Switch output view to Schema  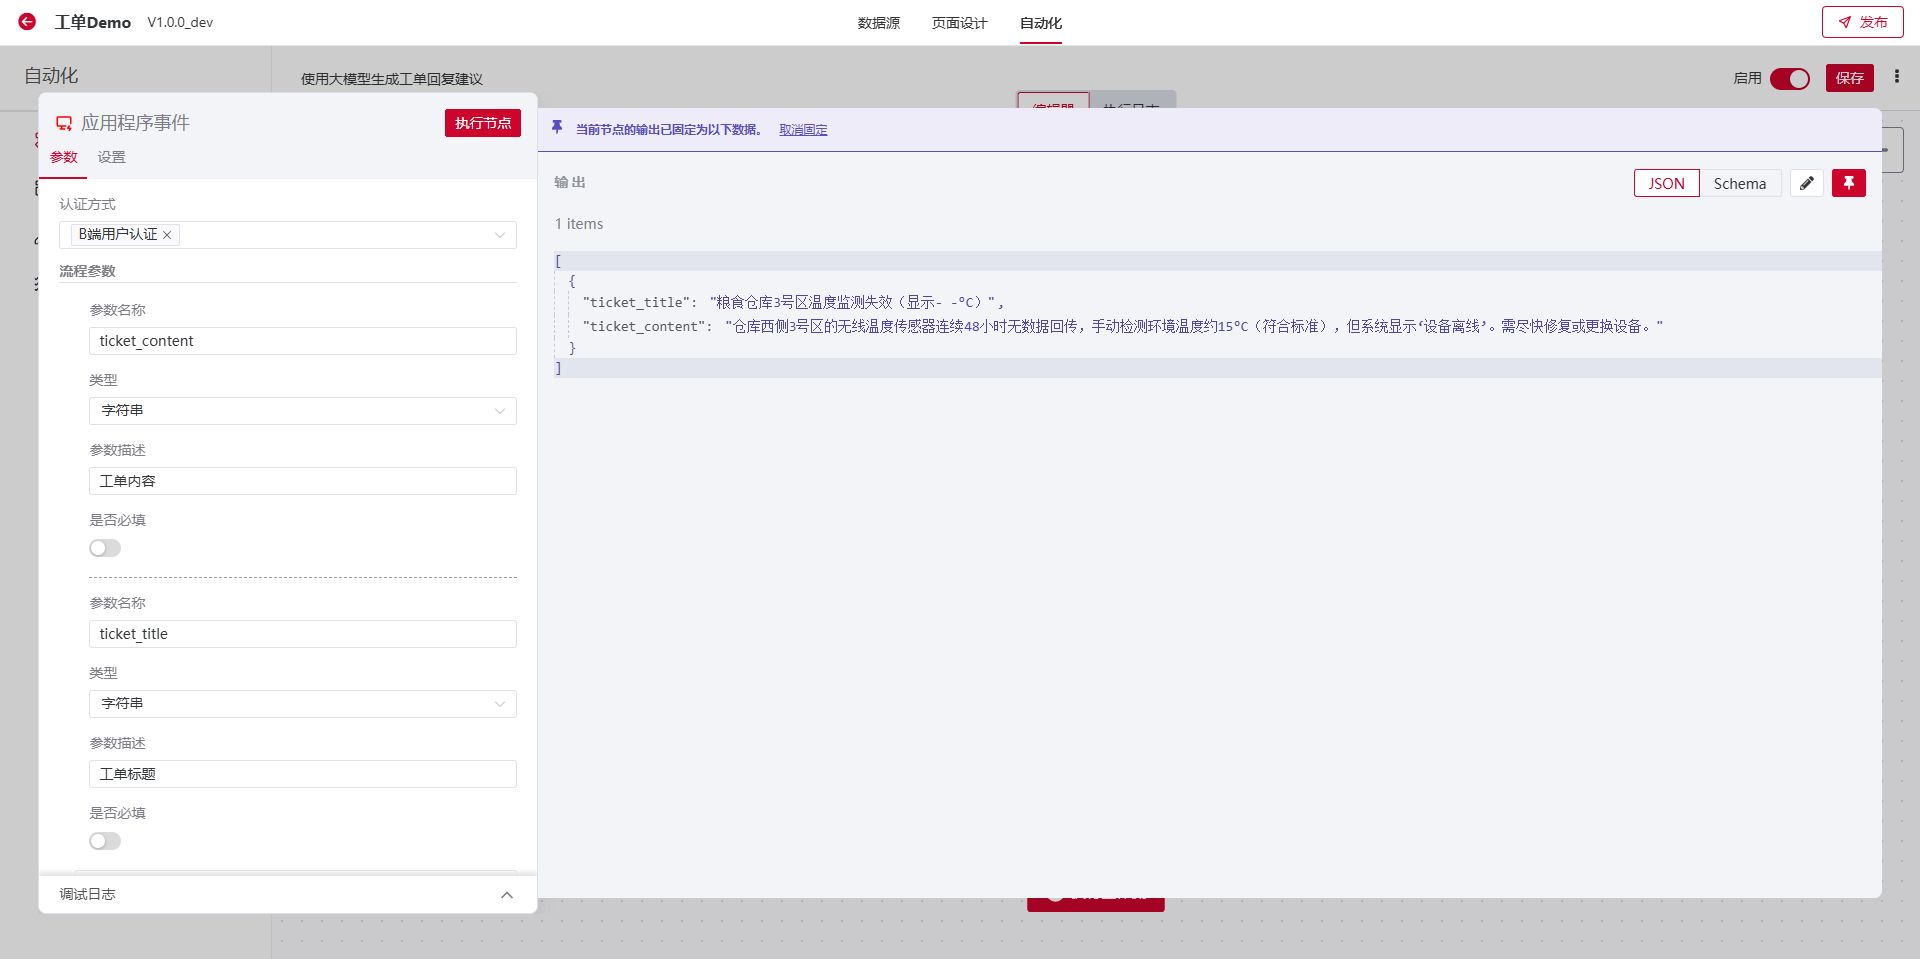click(x=1739, y=183)
